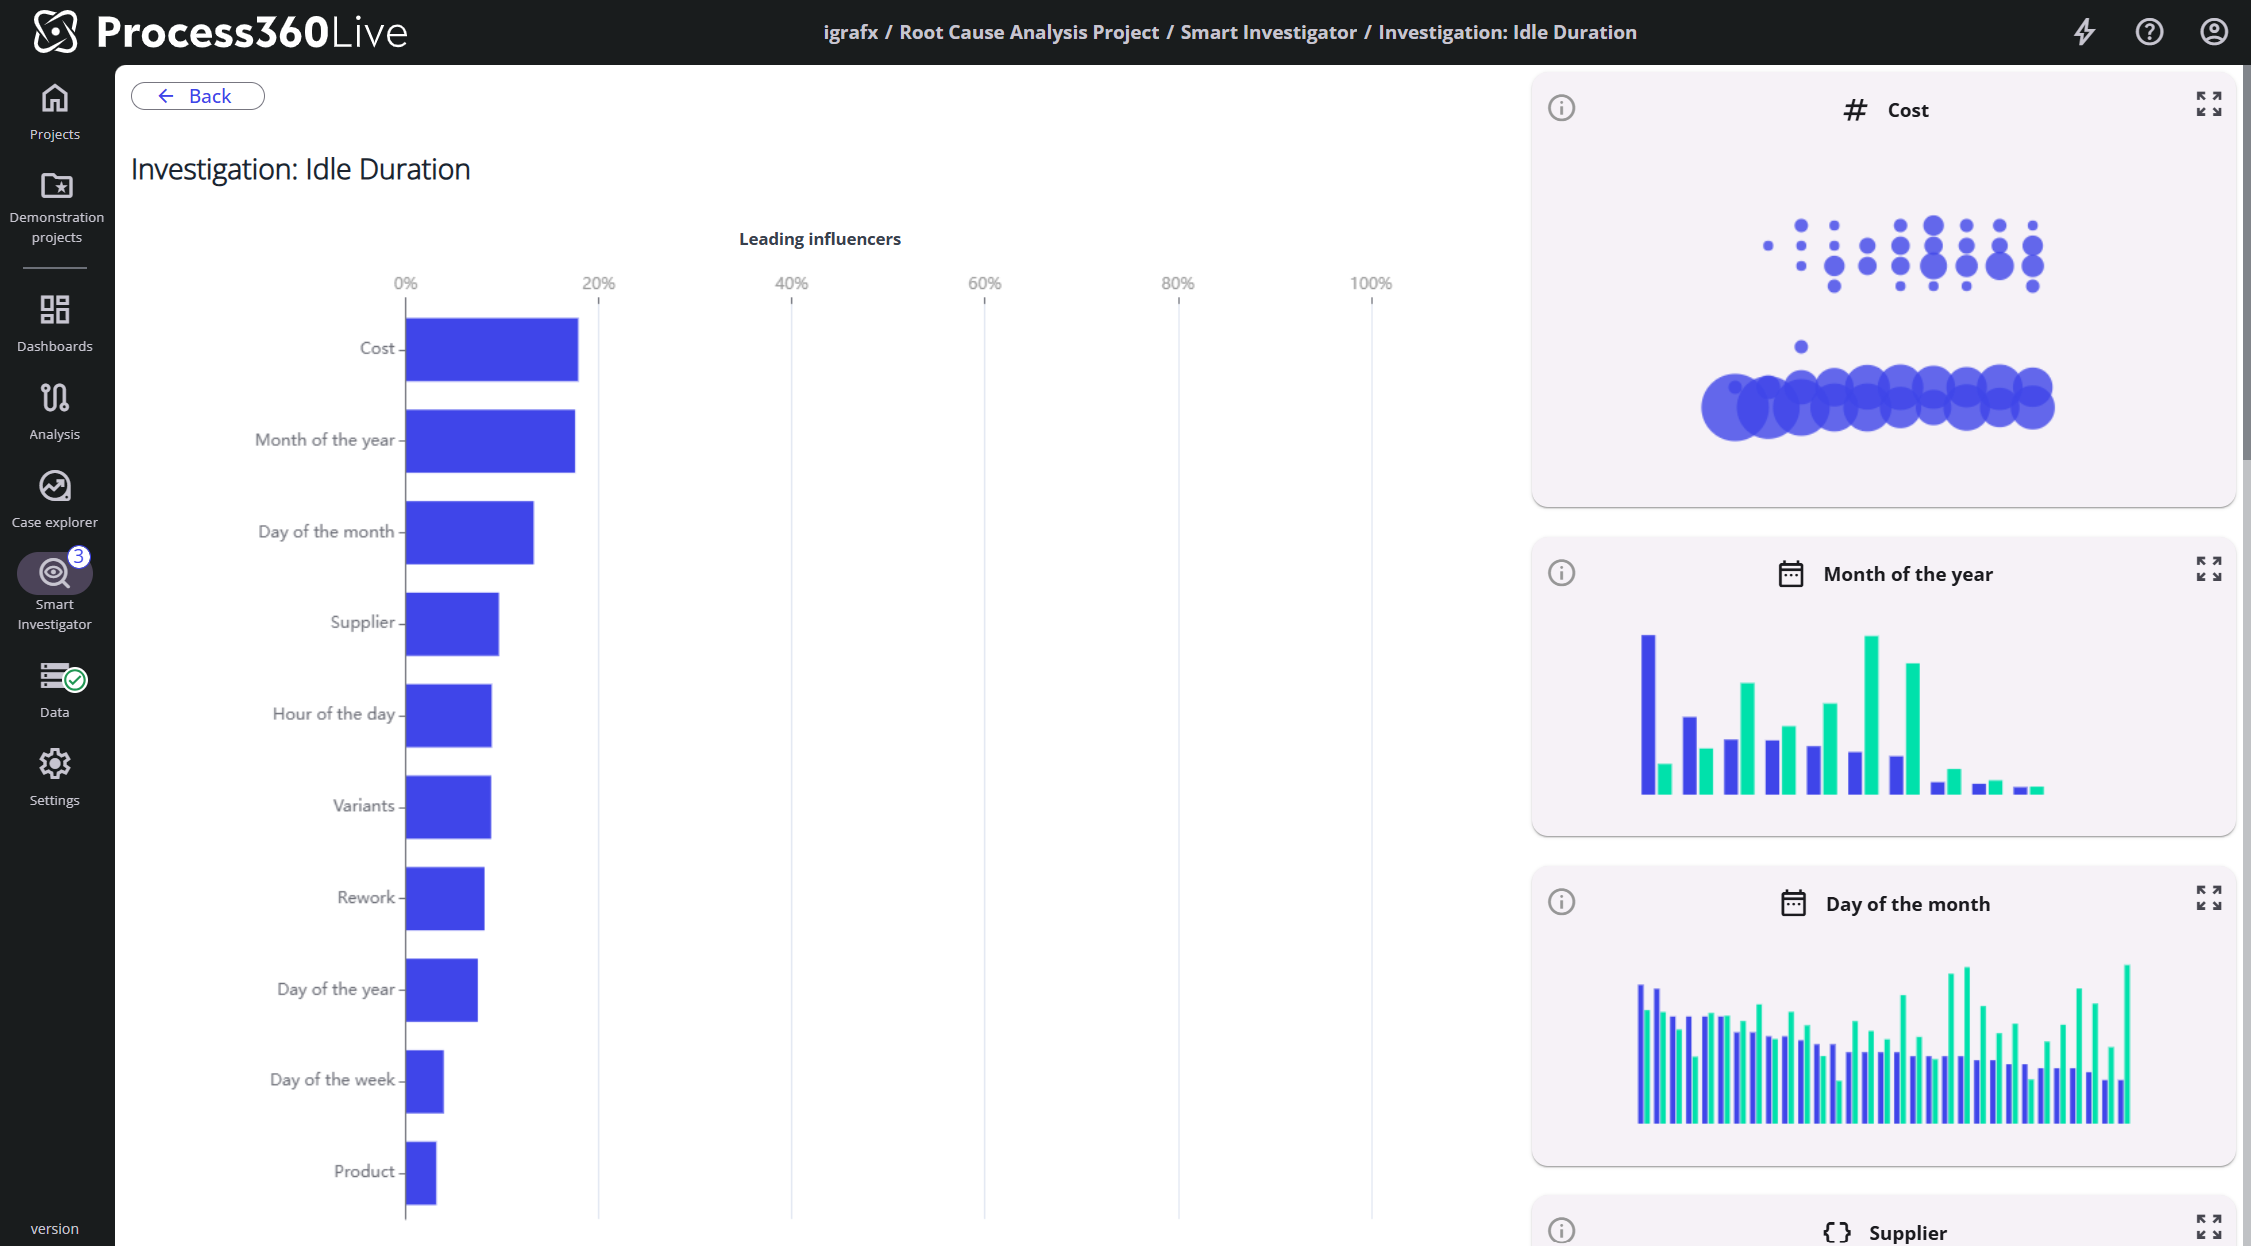Click the Hour of the day influencer bar
The width and height of the screenshot is (2251, 1246).
pos(449,716)
